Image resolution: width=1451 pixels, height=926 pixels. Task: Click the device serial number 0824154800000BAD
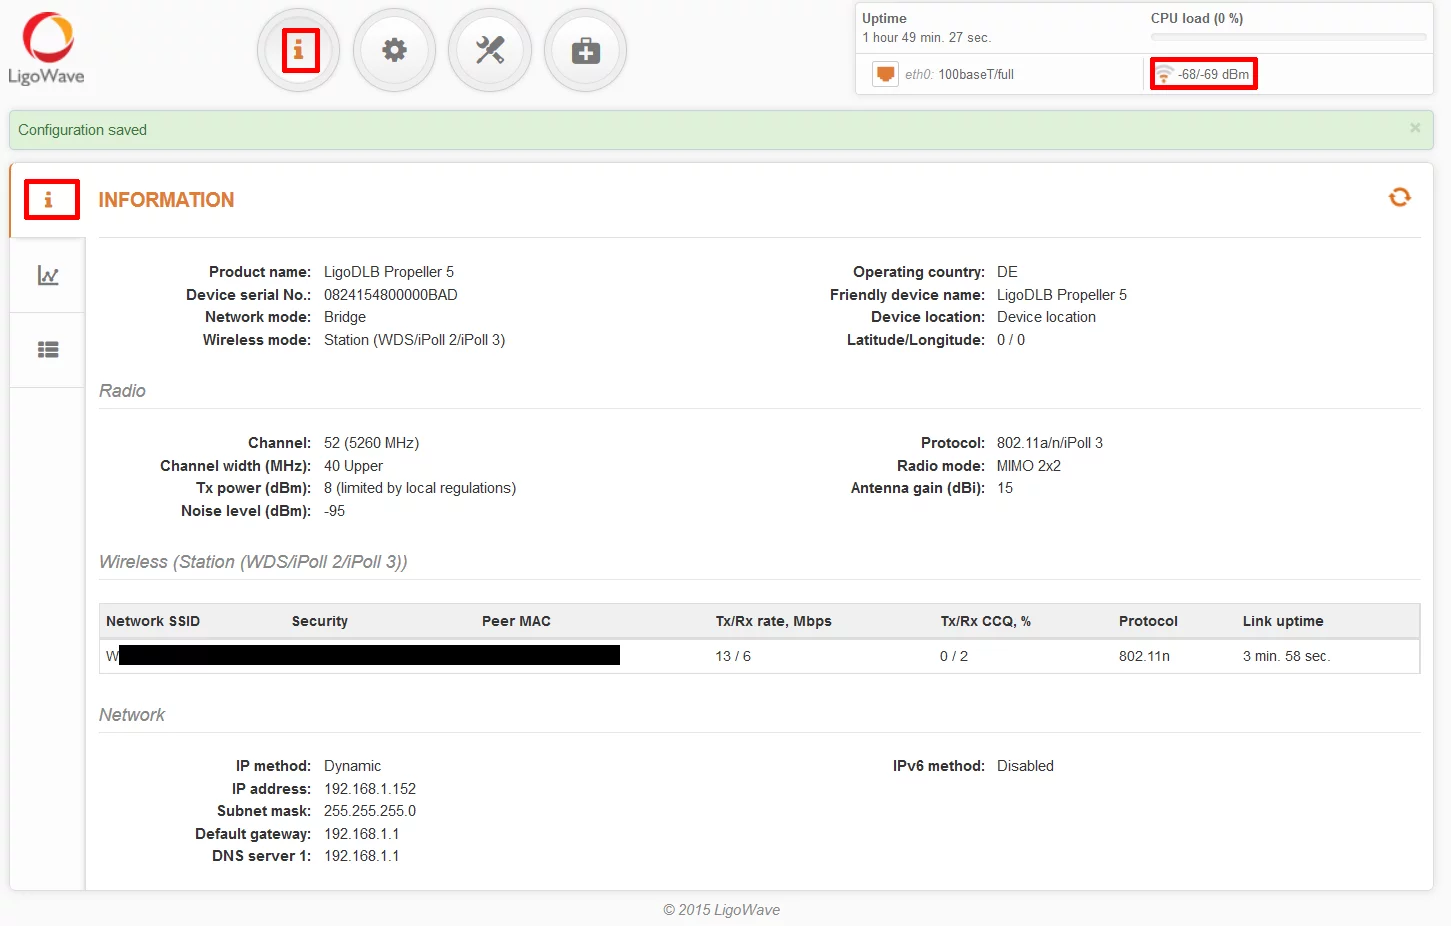coord(391,295)
